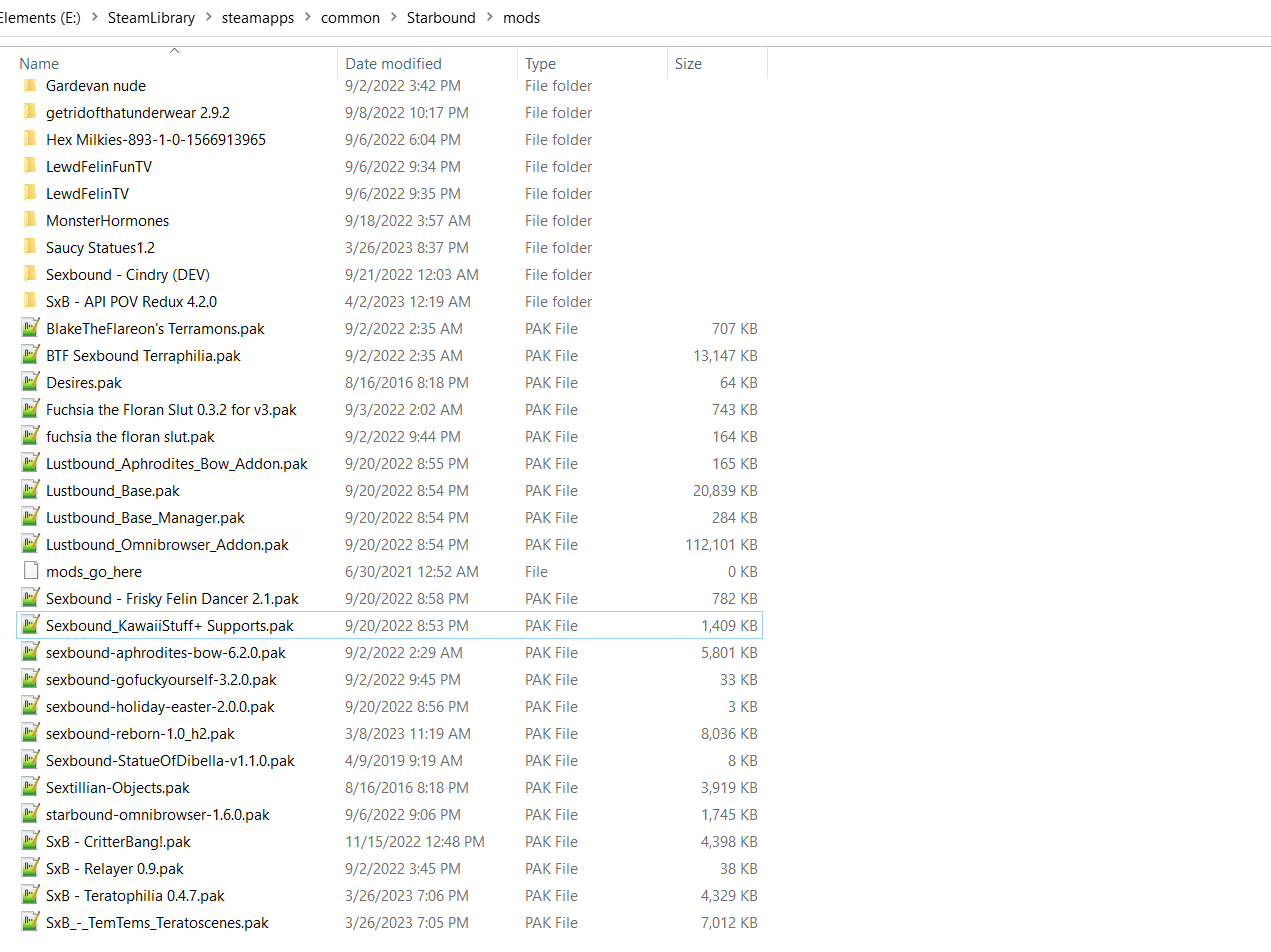Sort by the Type column header

tap(540, 63)
